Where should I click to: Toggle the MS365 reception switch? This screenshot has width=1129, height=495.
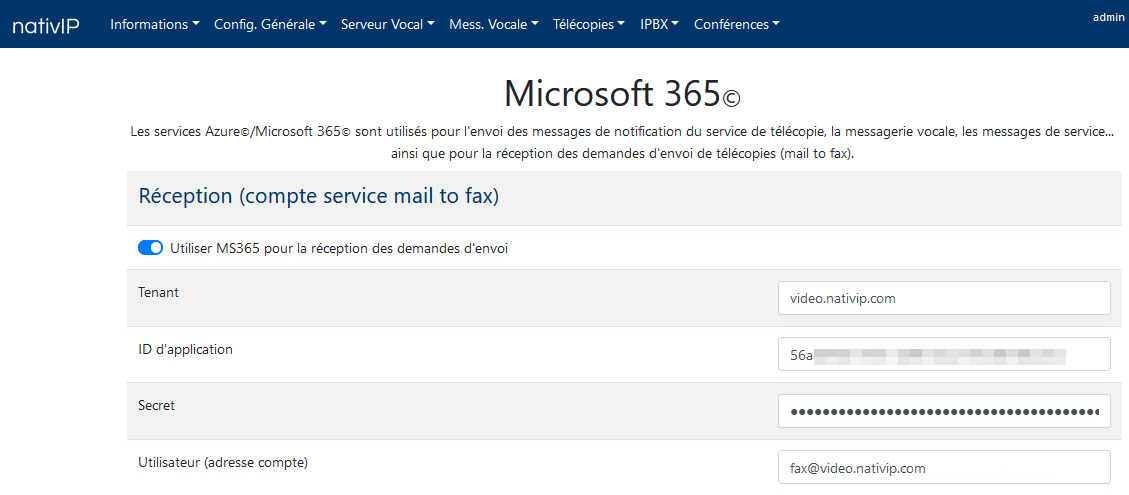[x=150, y=249]
